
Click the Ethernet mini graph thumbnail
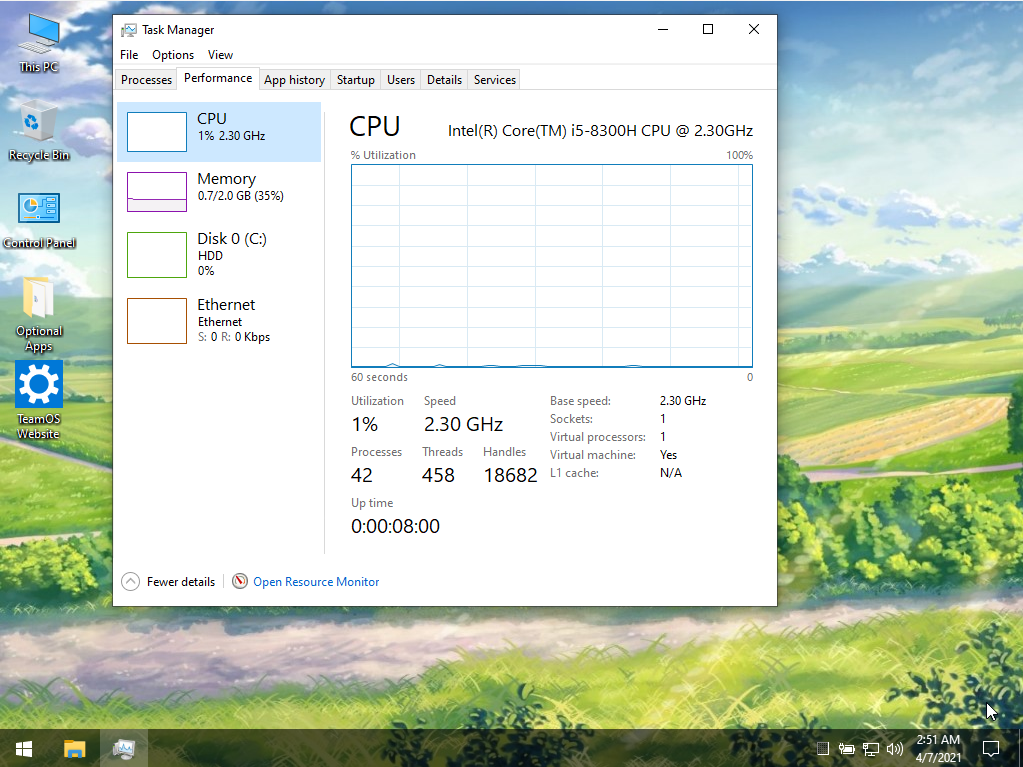click(x=157, y=320)
